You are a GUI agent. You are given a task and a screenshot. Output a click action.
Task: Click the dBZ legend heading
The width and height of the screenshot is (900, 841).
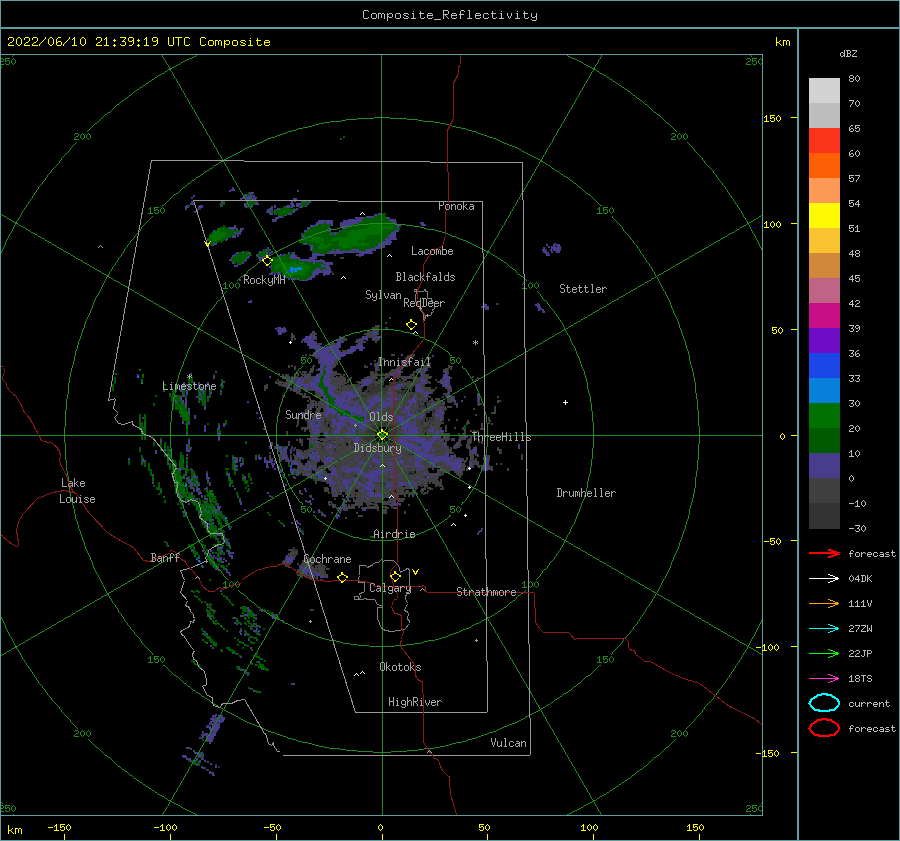pos(848,53)
